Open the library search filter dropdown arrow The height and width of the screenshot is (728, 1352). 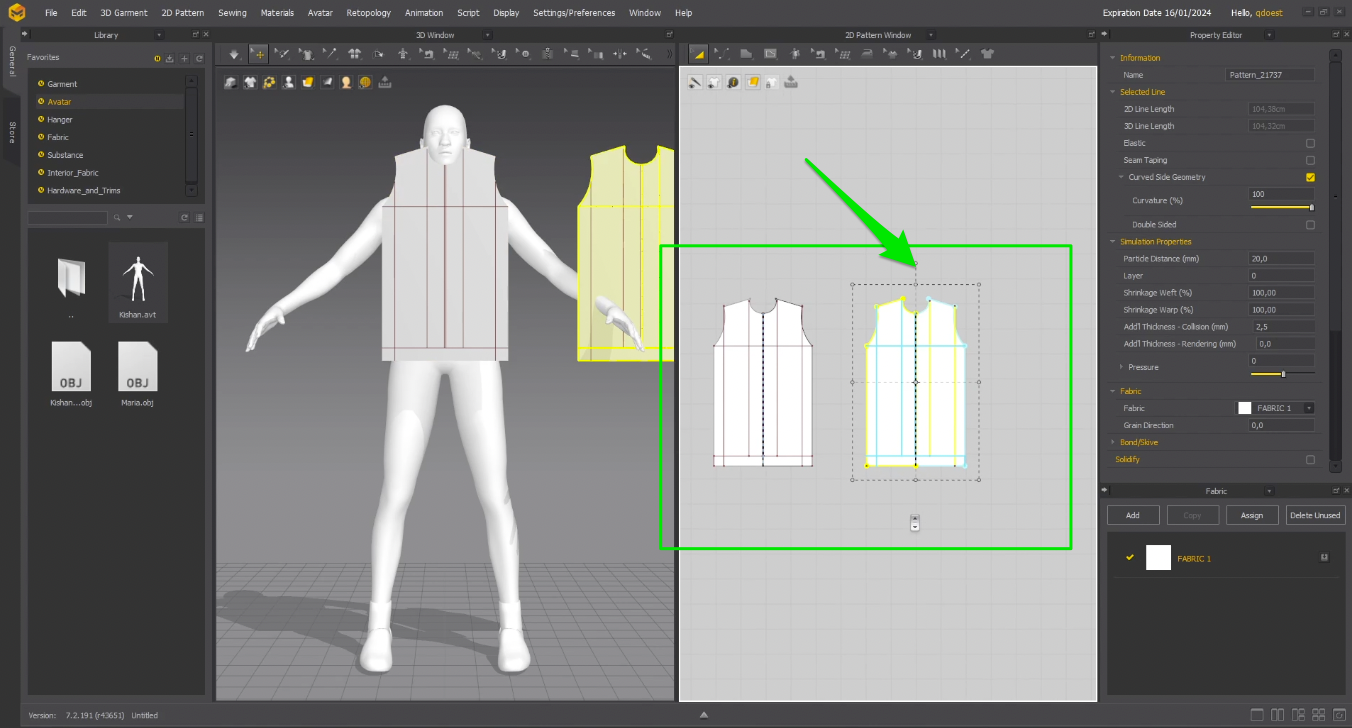[x=129, y=217]
